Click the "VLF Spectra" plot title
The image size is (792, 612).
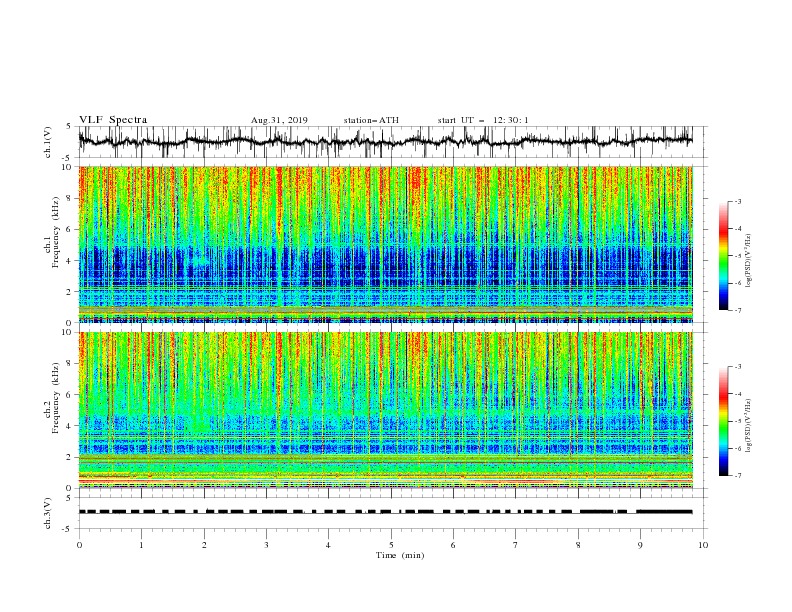click(113, 120)
